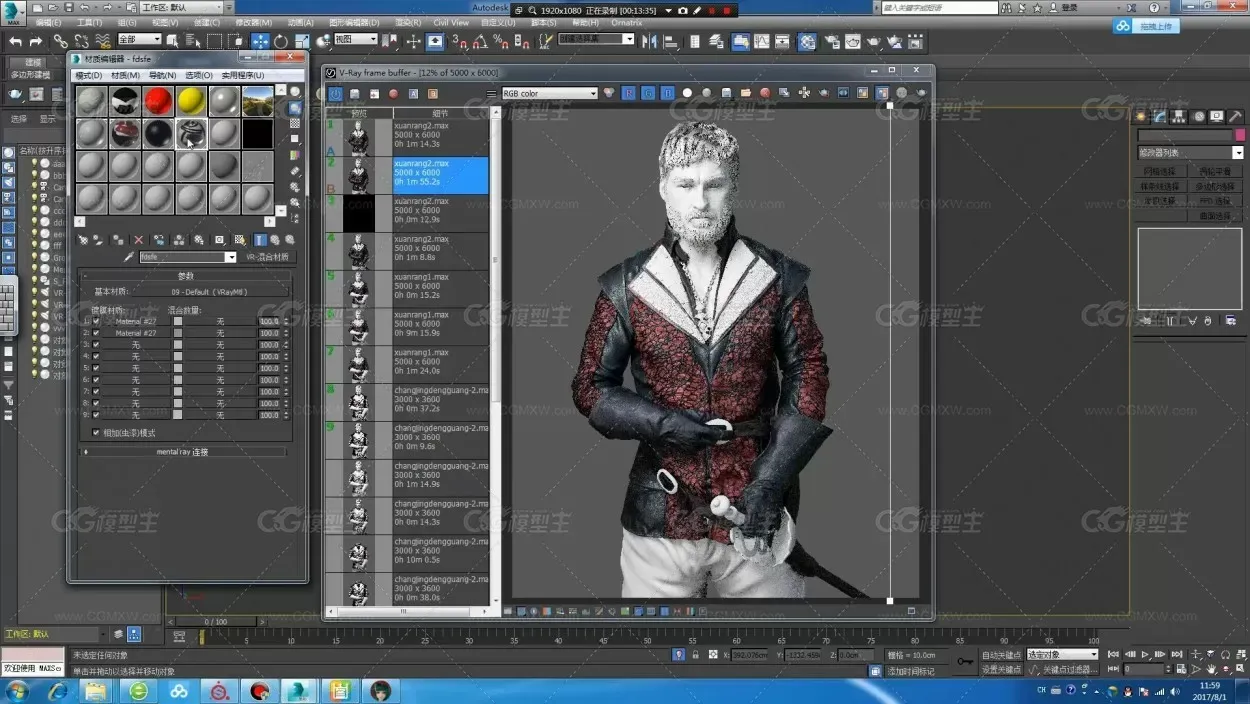Open 3ds Max application logo menu
1250x704 pixels.
14,11
